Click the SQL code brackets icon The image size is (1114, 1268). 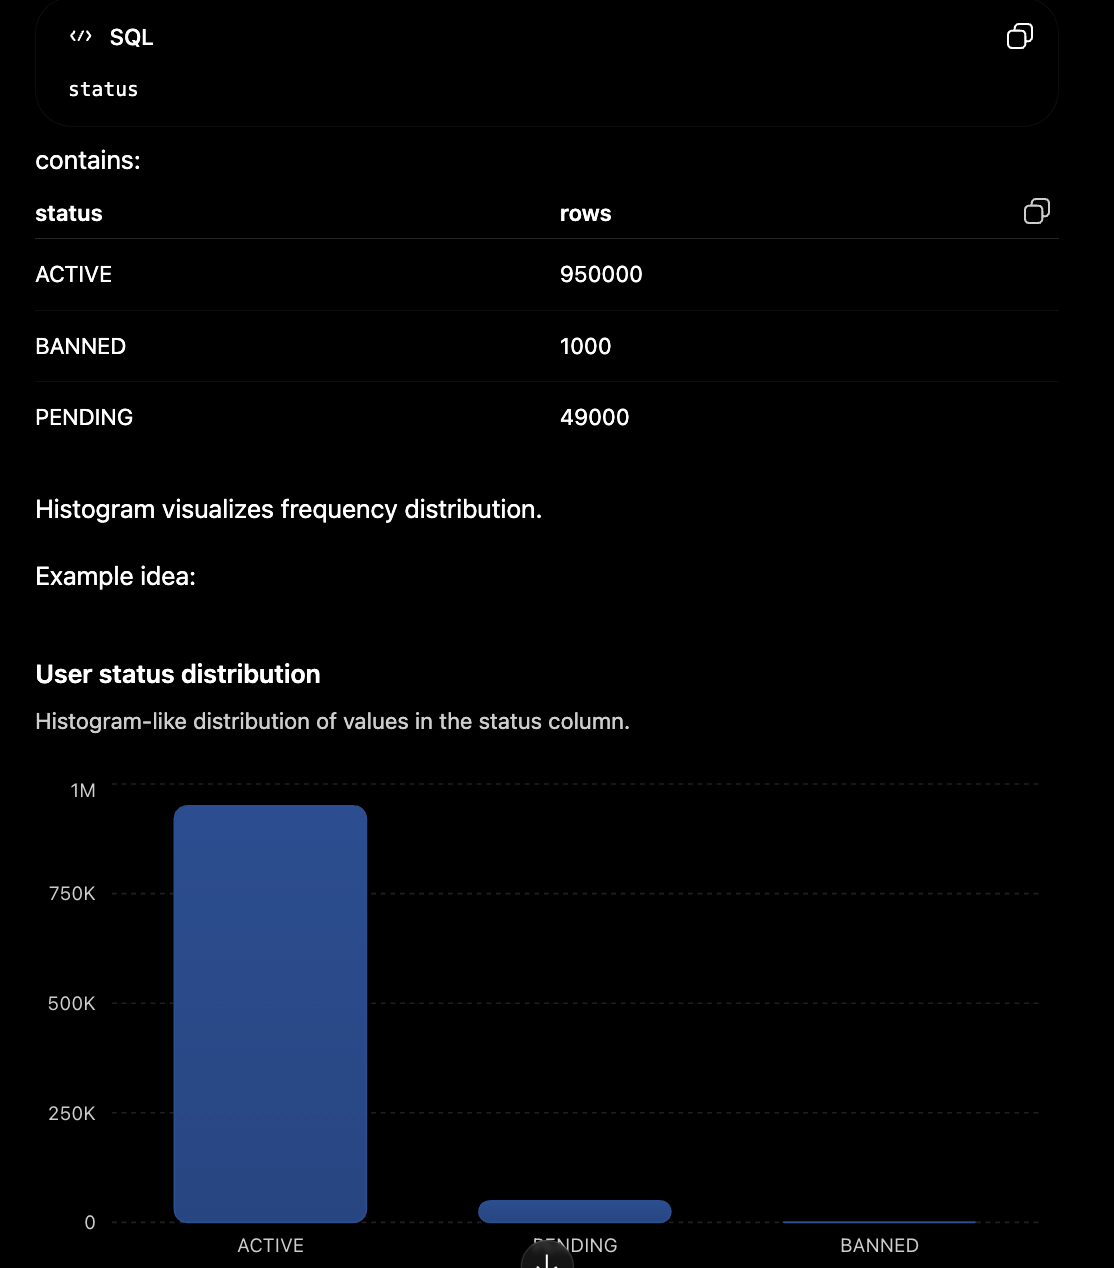[x=81, y=37]
